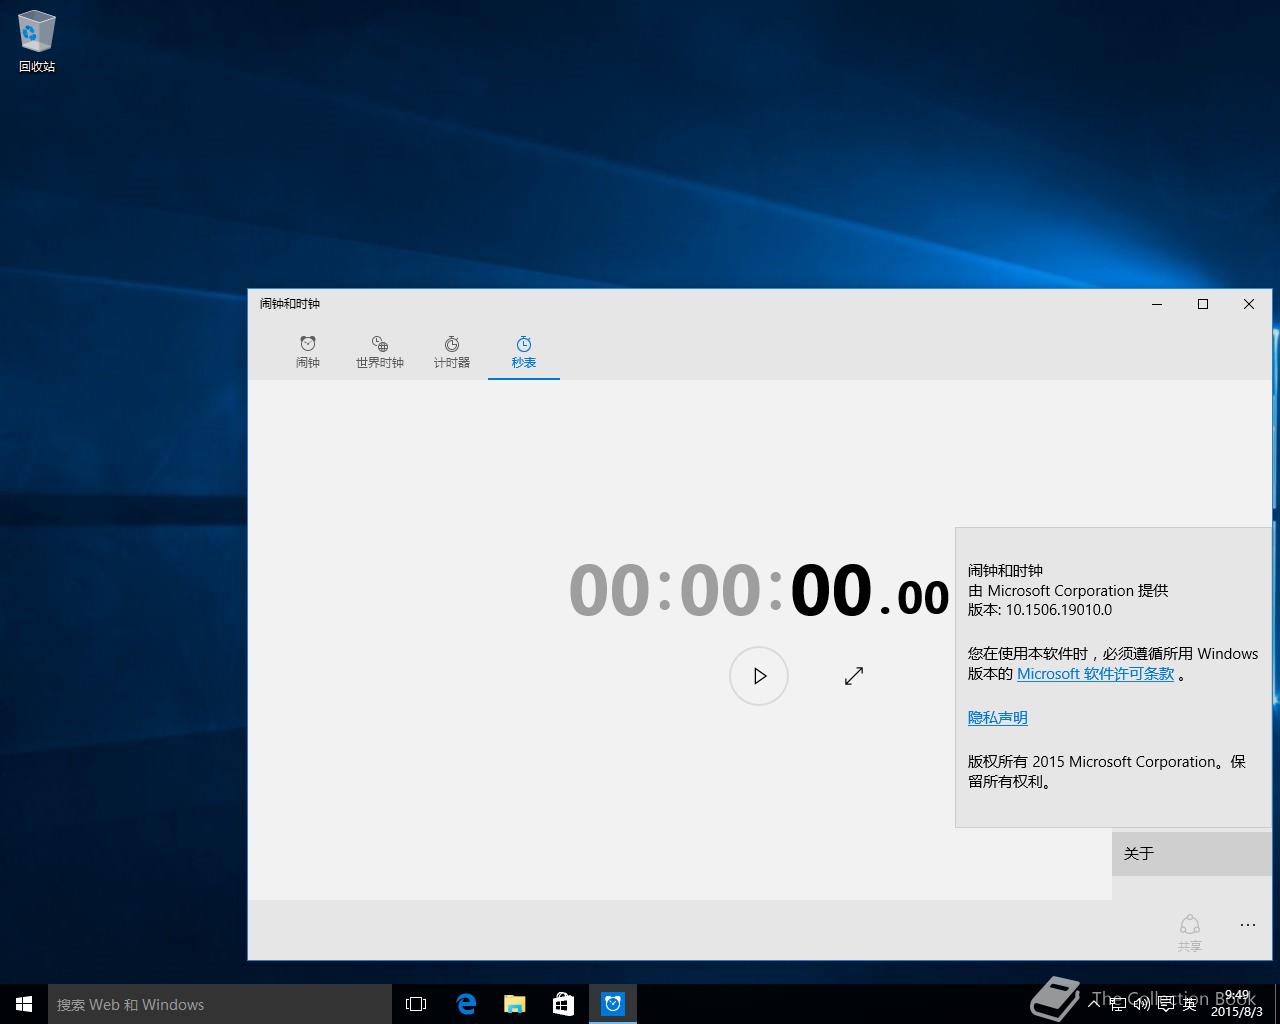Open the Microsoft 软件许可条款 link
Screen dimensions: 1280x1024
click(x=1095, y=674)
